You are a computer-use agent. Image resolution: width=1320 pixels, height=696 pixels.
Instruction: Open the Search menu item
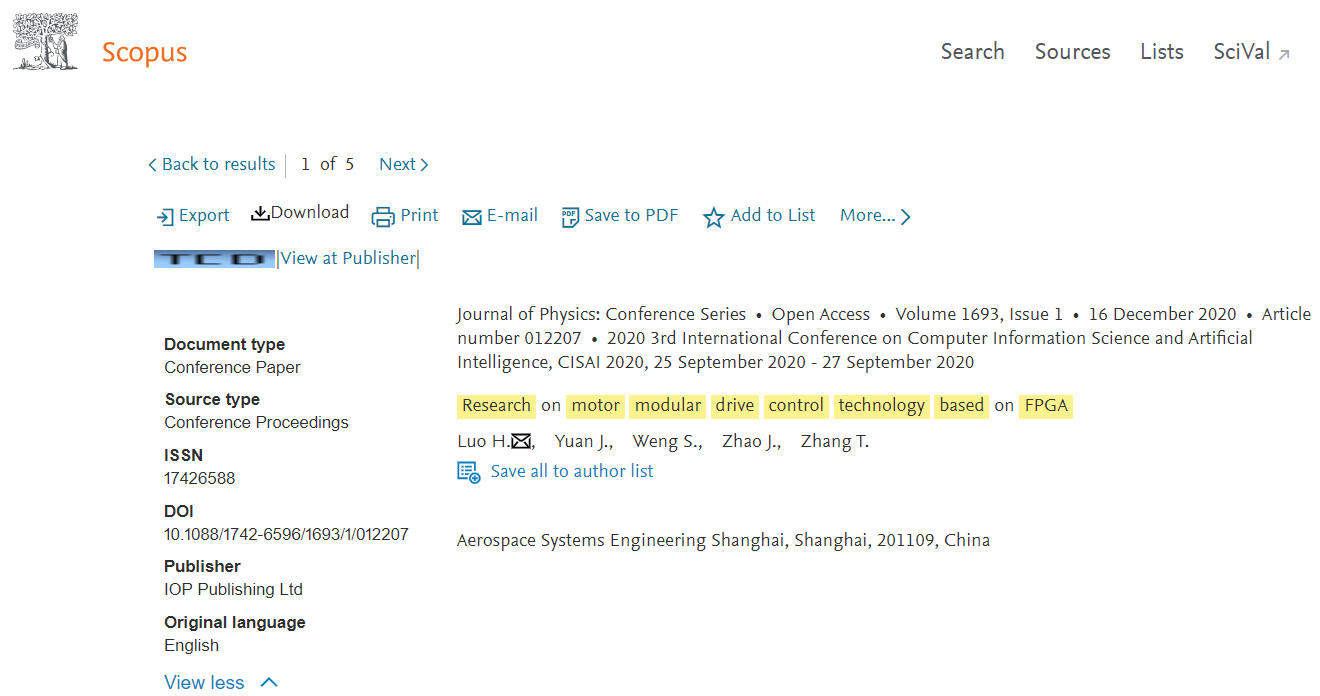coord(972,52)
